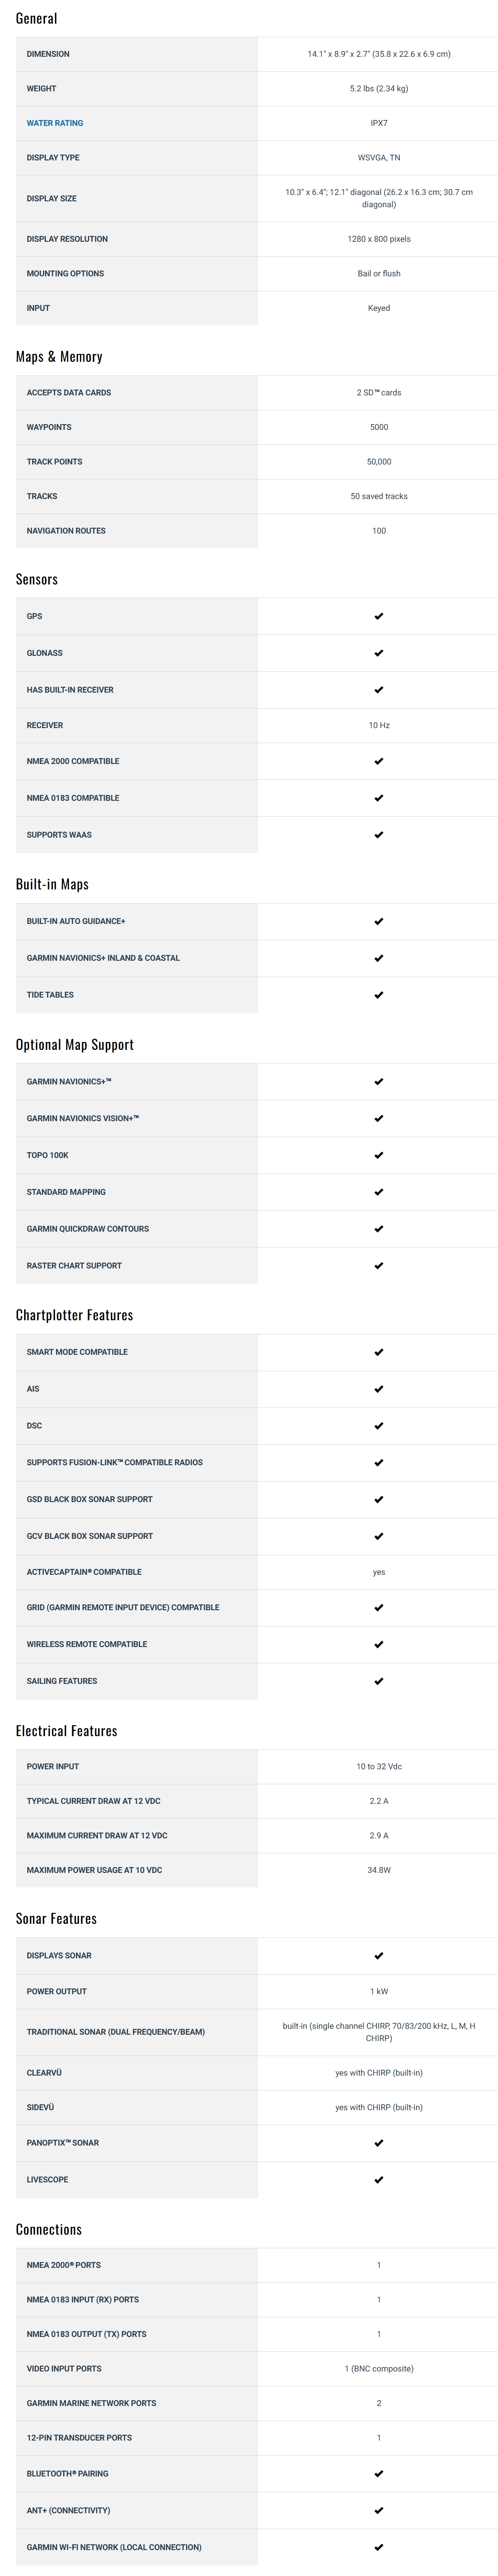This screenshot has height=2576, width=498.
Task: Click the AIS checkmark icon
Action: [378, 1389]
